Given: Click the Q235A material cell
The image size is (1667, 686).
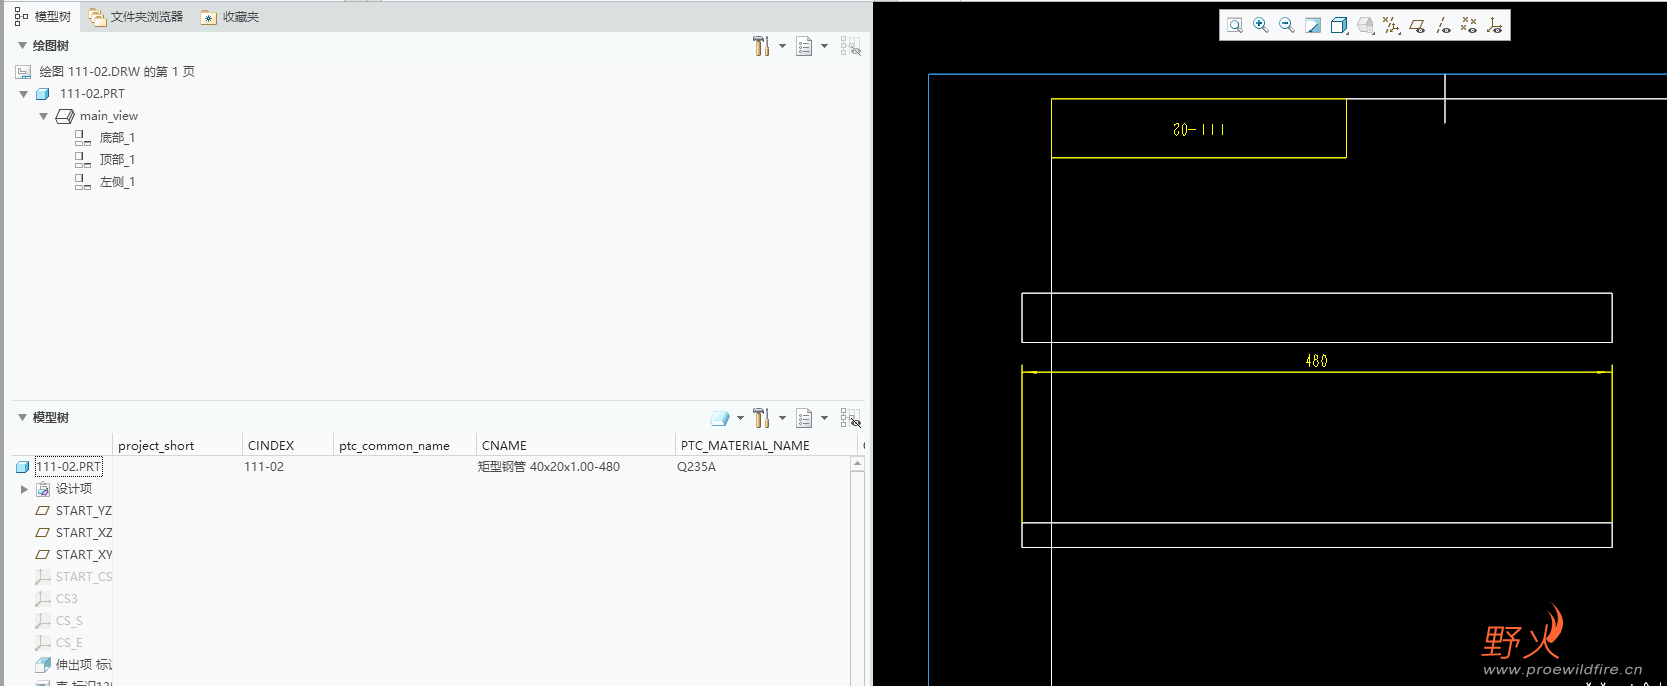Looking at the screenshot, I should [697, 467].
